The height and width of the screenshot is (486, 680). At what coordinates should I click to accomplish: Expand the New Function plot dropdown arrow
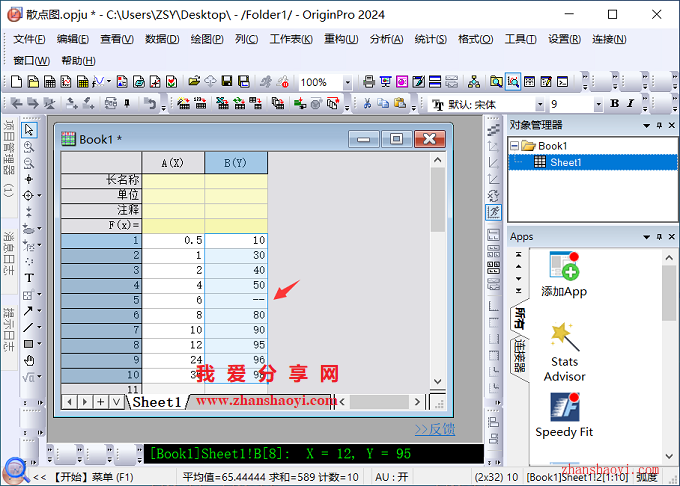[x=108, y=82]
